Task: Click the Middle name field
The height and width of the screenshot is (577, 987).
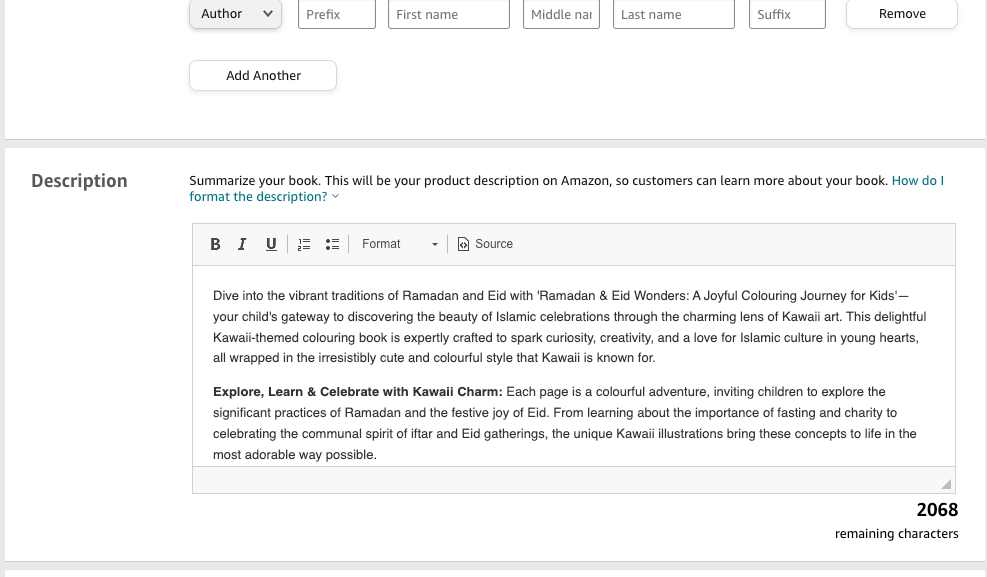Action: (561, 14)
